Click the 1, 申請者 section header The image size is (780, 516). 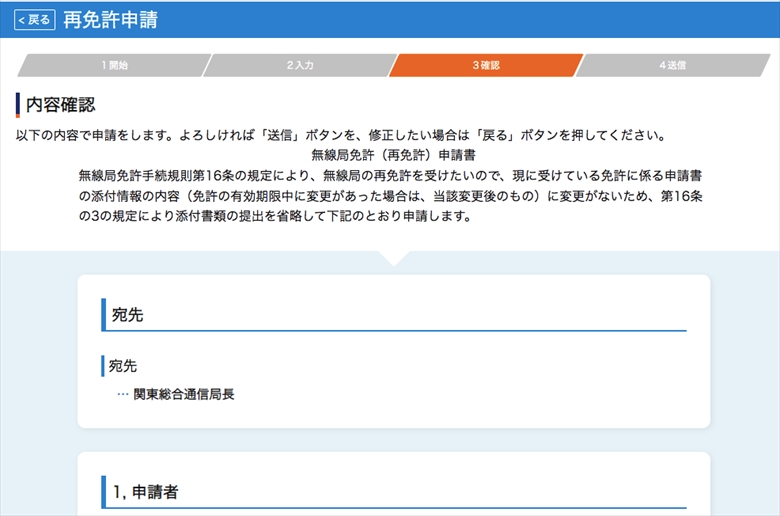(x=145, y=492)
